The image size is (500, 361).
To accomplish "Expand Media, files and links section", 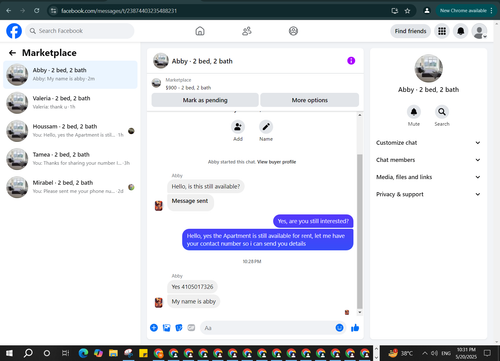I will click(428, 177).
